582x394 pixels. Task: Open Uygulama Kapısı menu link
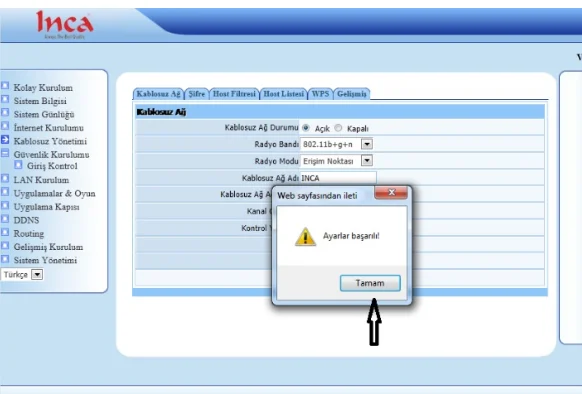tap(46, 207)
